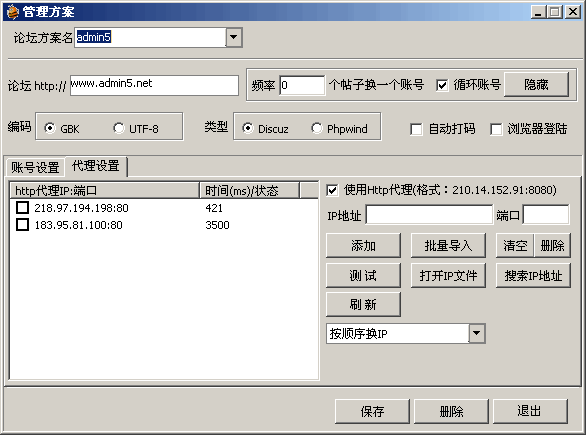The image size is (586, 435).
Task: Click the 搜索IP地址 button
Action: [x=533, y=275]
